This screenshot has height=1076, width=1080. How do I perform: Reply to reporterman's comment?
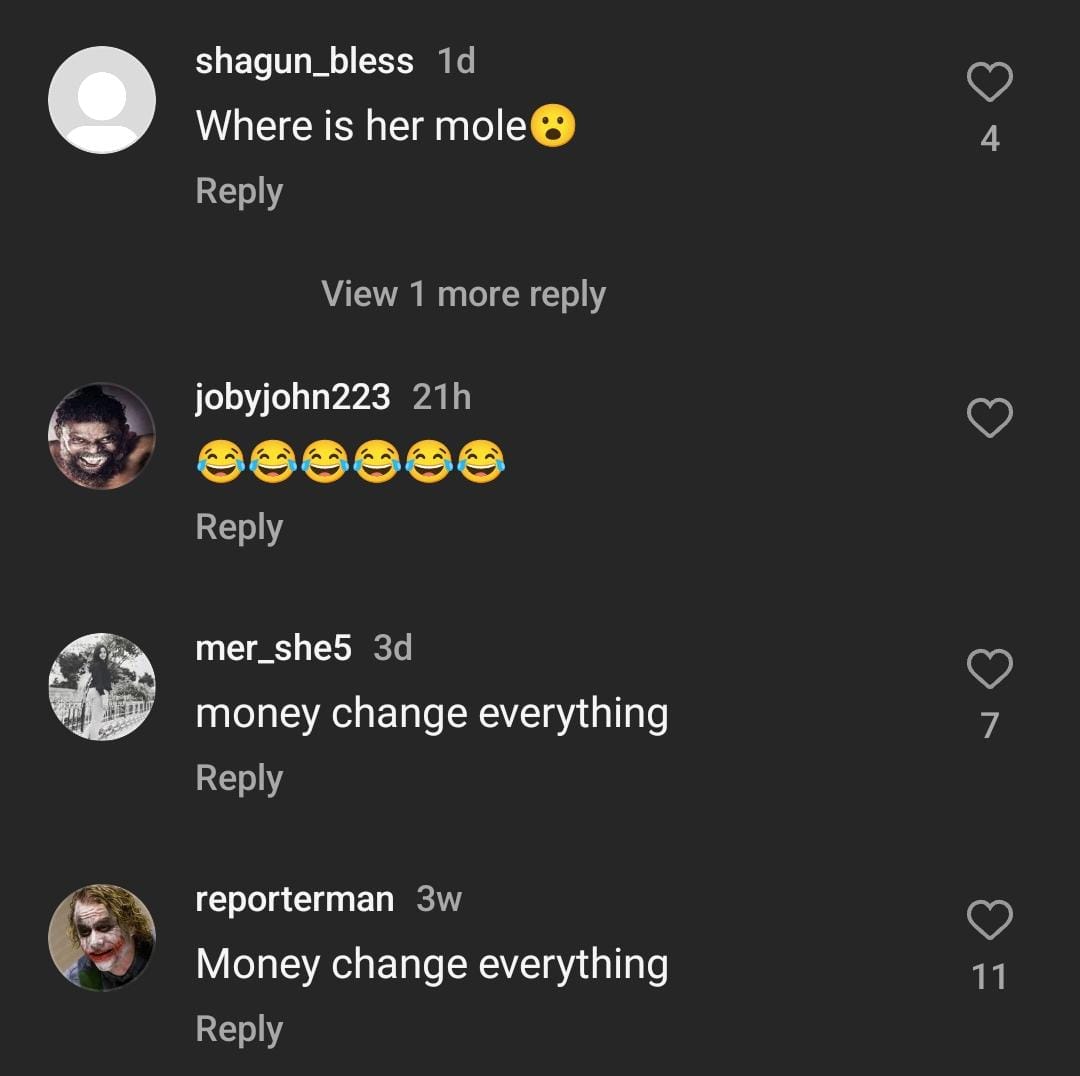[239, 1029]
